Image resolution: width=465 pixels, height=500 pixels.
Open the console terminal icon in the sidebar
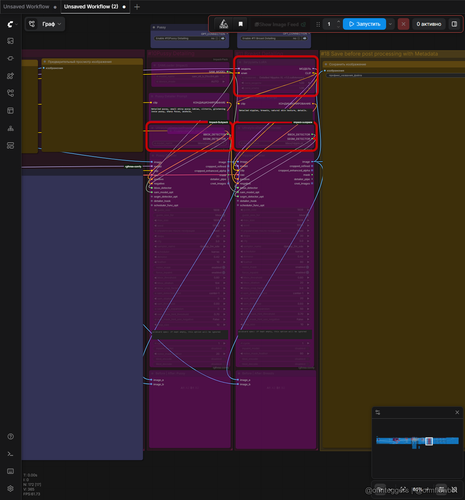click(10, 454)
